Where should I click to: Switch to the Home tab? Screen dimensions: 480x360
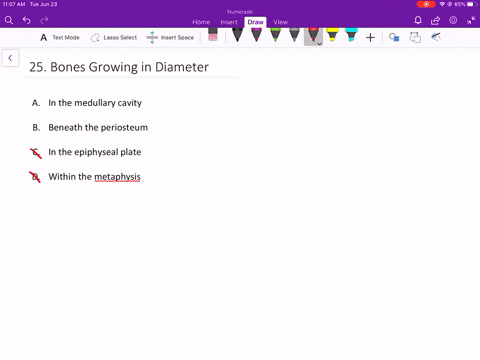(201, 22)
